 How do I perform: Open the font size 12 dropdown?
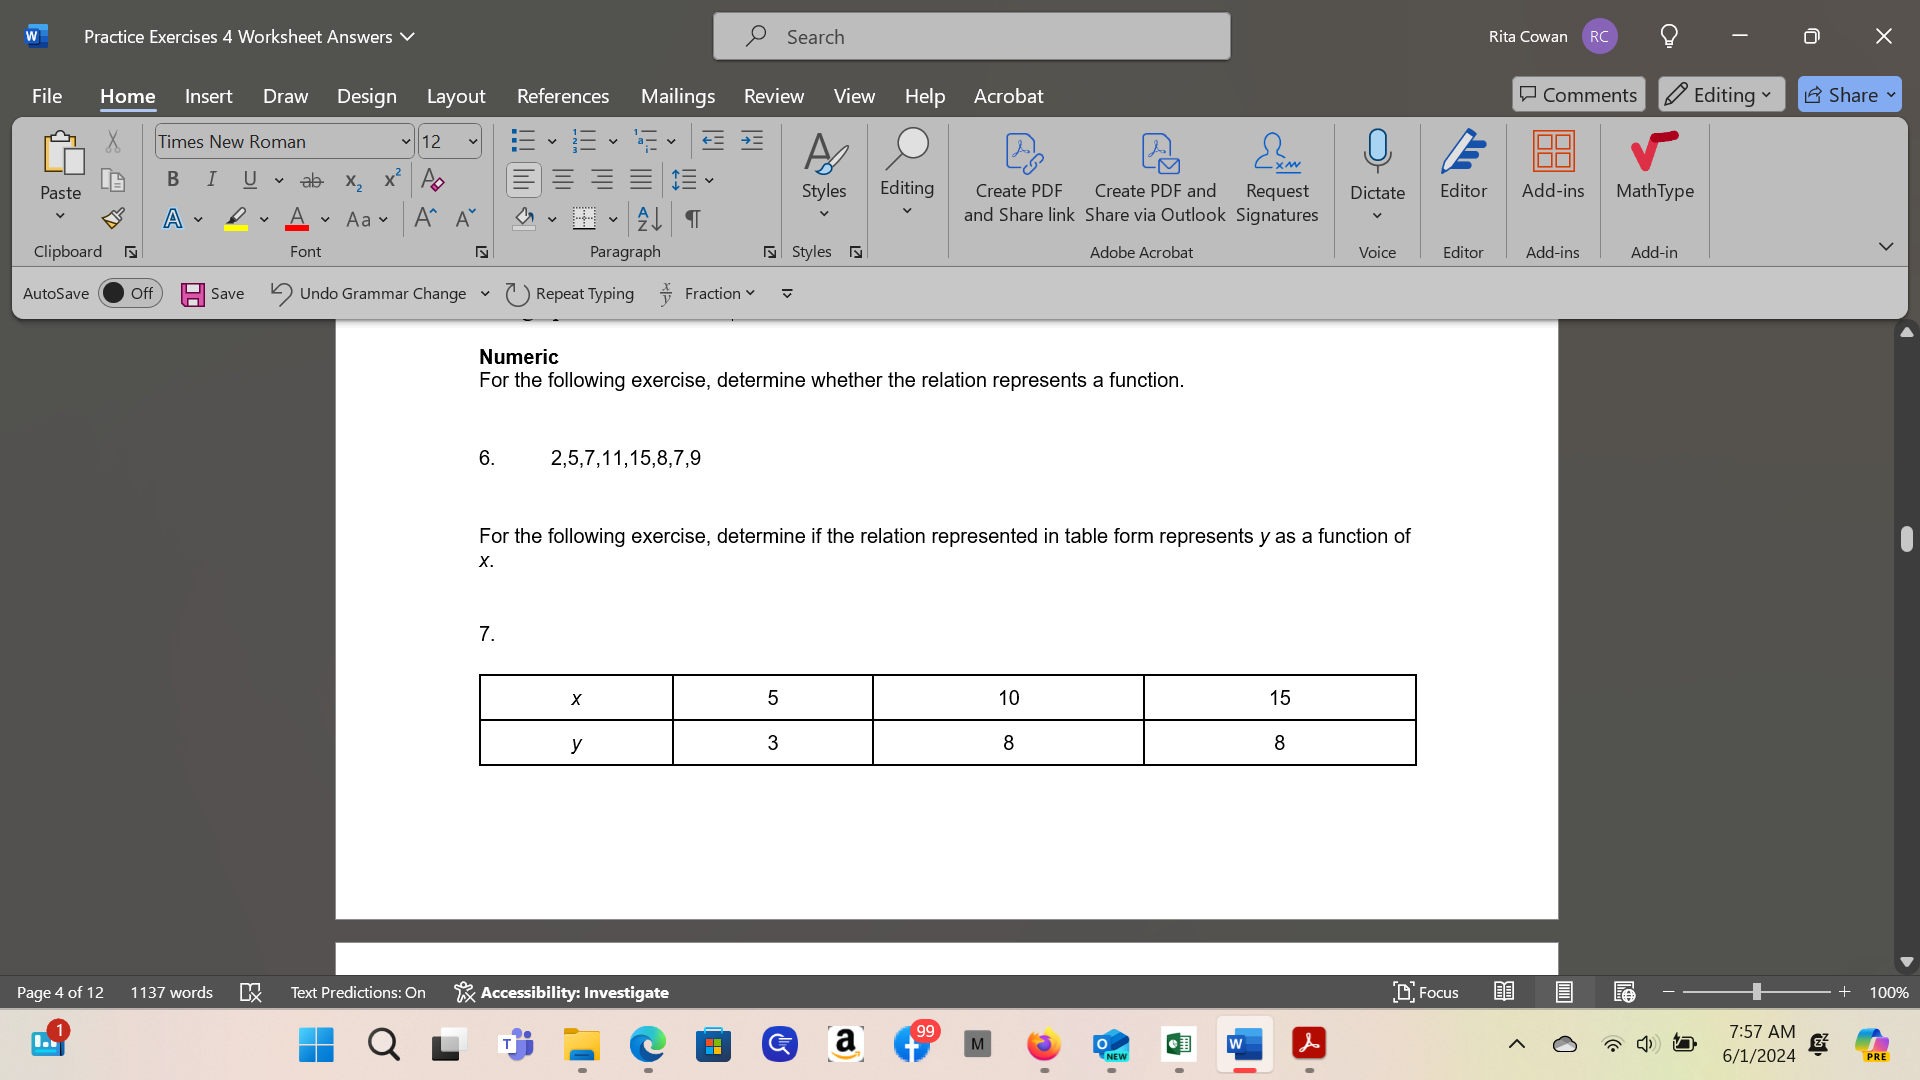(x=472, y=142)
